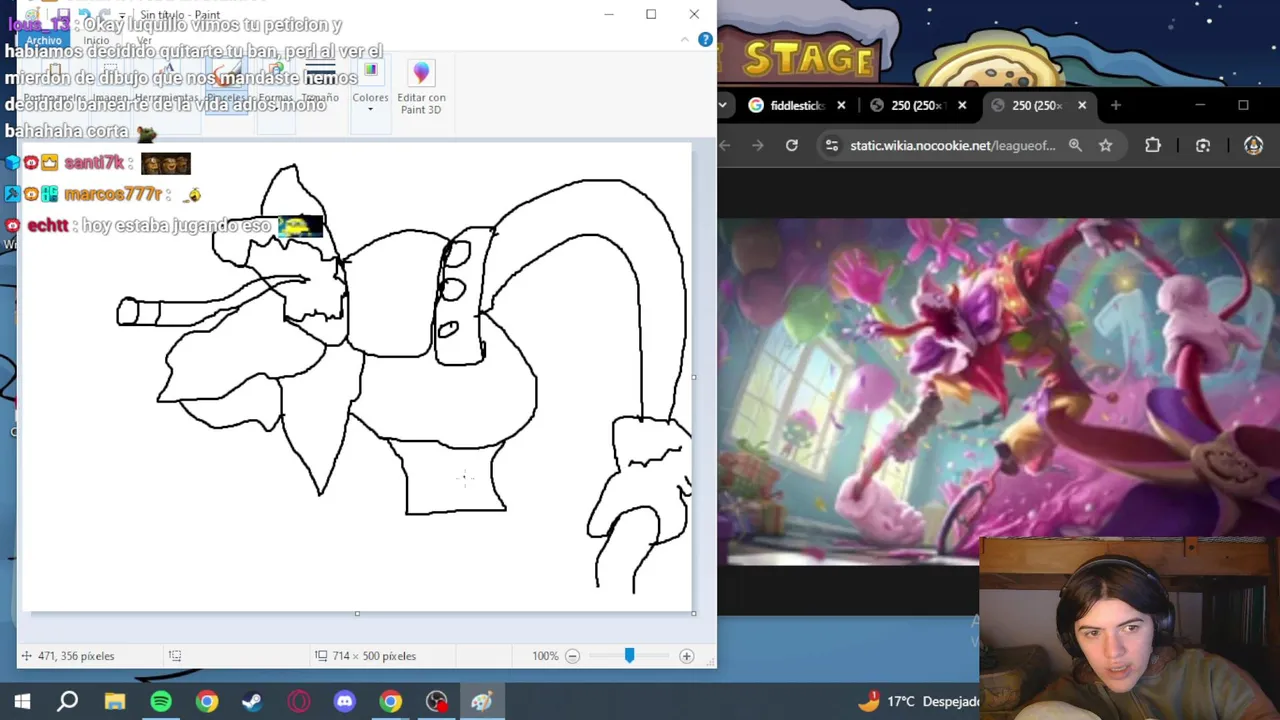The height and width of the screenshot is (720, 1280).
Task: Click the browser forward arrow
Action: click(x=758, y=145)
